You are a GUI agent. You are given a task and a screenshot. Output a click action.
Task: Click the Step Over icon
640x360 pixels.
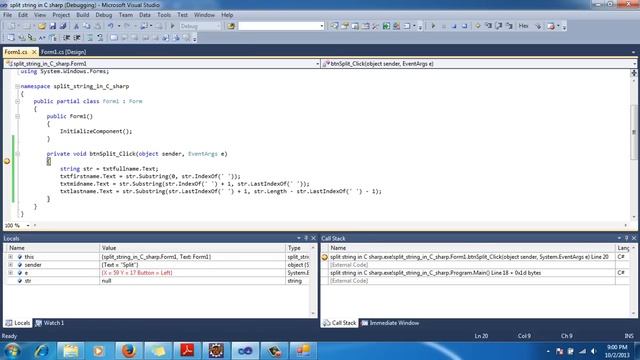(x=499, y=26)
